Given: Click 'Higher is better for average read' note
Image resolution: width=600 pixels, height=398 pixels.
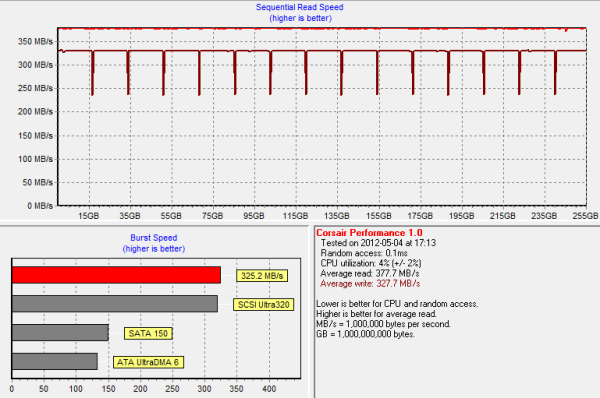Looking at the screenshot, I should [377, 314].
